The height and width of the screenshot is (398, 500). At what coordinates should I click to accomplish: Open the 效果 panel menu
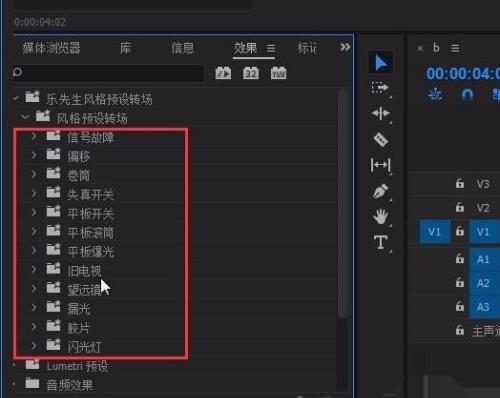[x=271, y=49]
